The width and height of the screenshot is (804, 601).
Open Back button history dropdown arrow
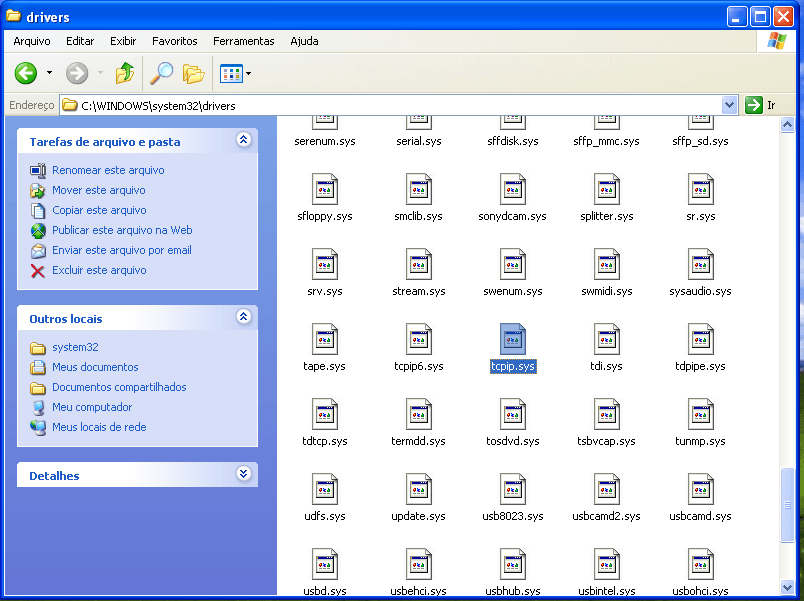pyautogui.click(x=49, y=73)
